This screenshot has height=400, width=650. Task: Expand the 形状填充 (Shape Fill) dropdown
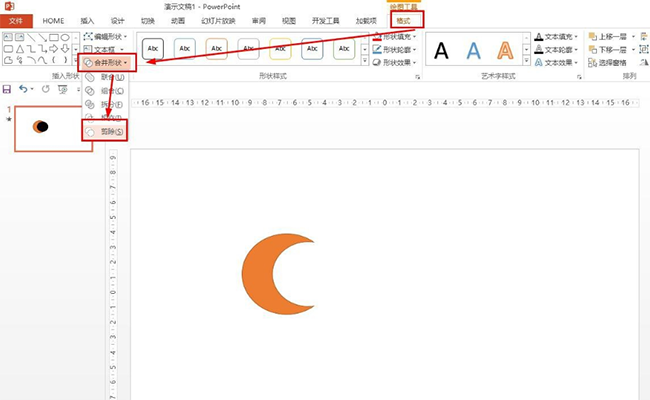pos(399,35)
